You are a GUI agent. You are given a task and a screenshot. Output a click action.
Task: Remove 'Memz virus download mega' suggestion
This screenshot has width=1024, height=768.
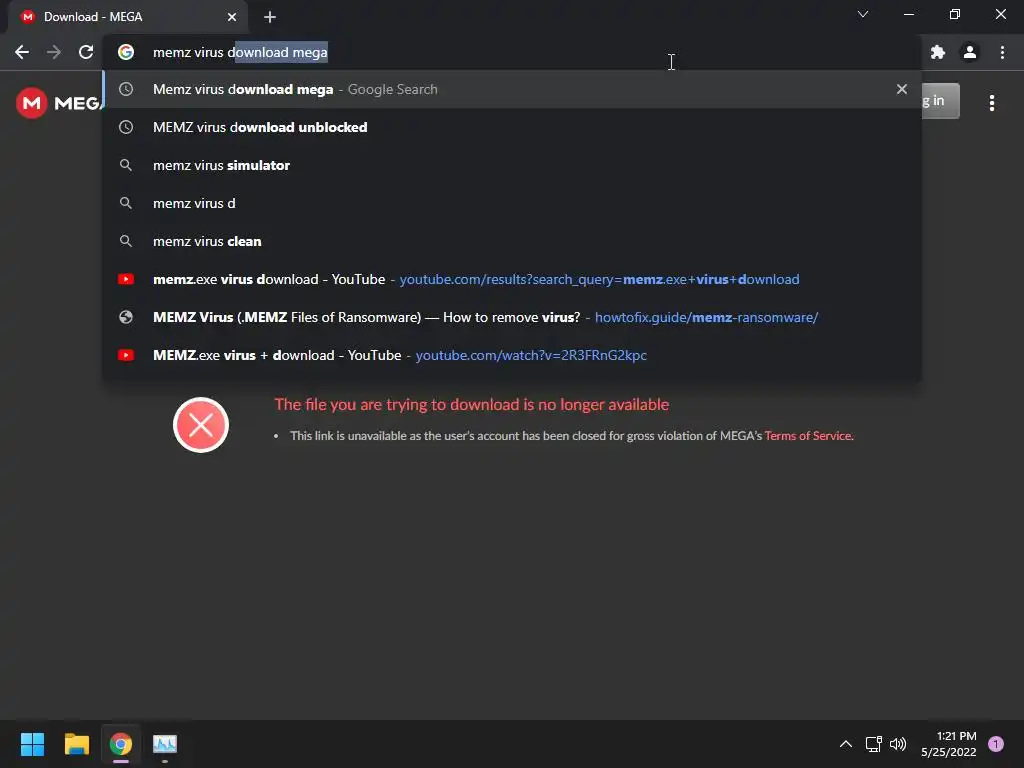pos(902,89)
